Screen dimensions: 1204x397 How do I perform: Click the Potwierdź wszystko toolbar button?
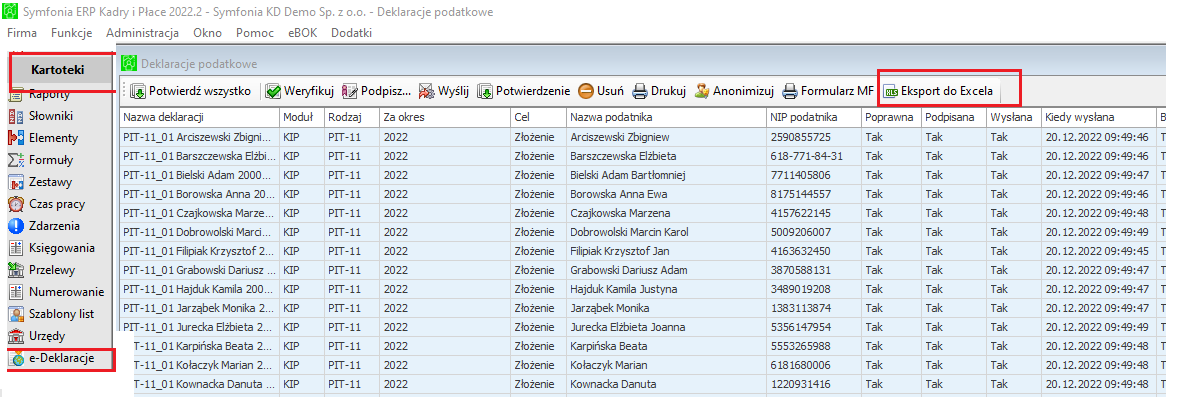tap(190, 91)
